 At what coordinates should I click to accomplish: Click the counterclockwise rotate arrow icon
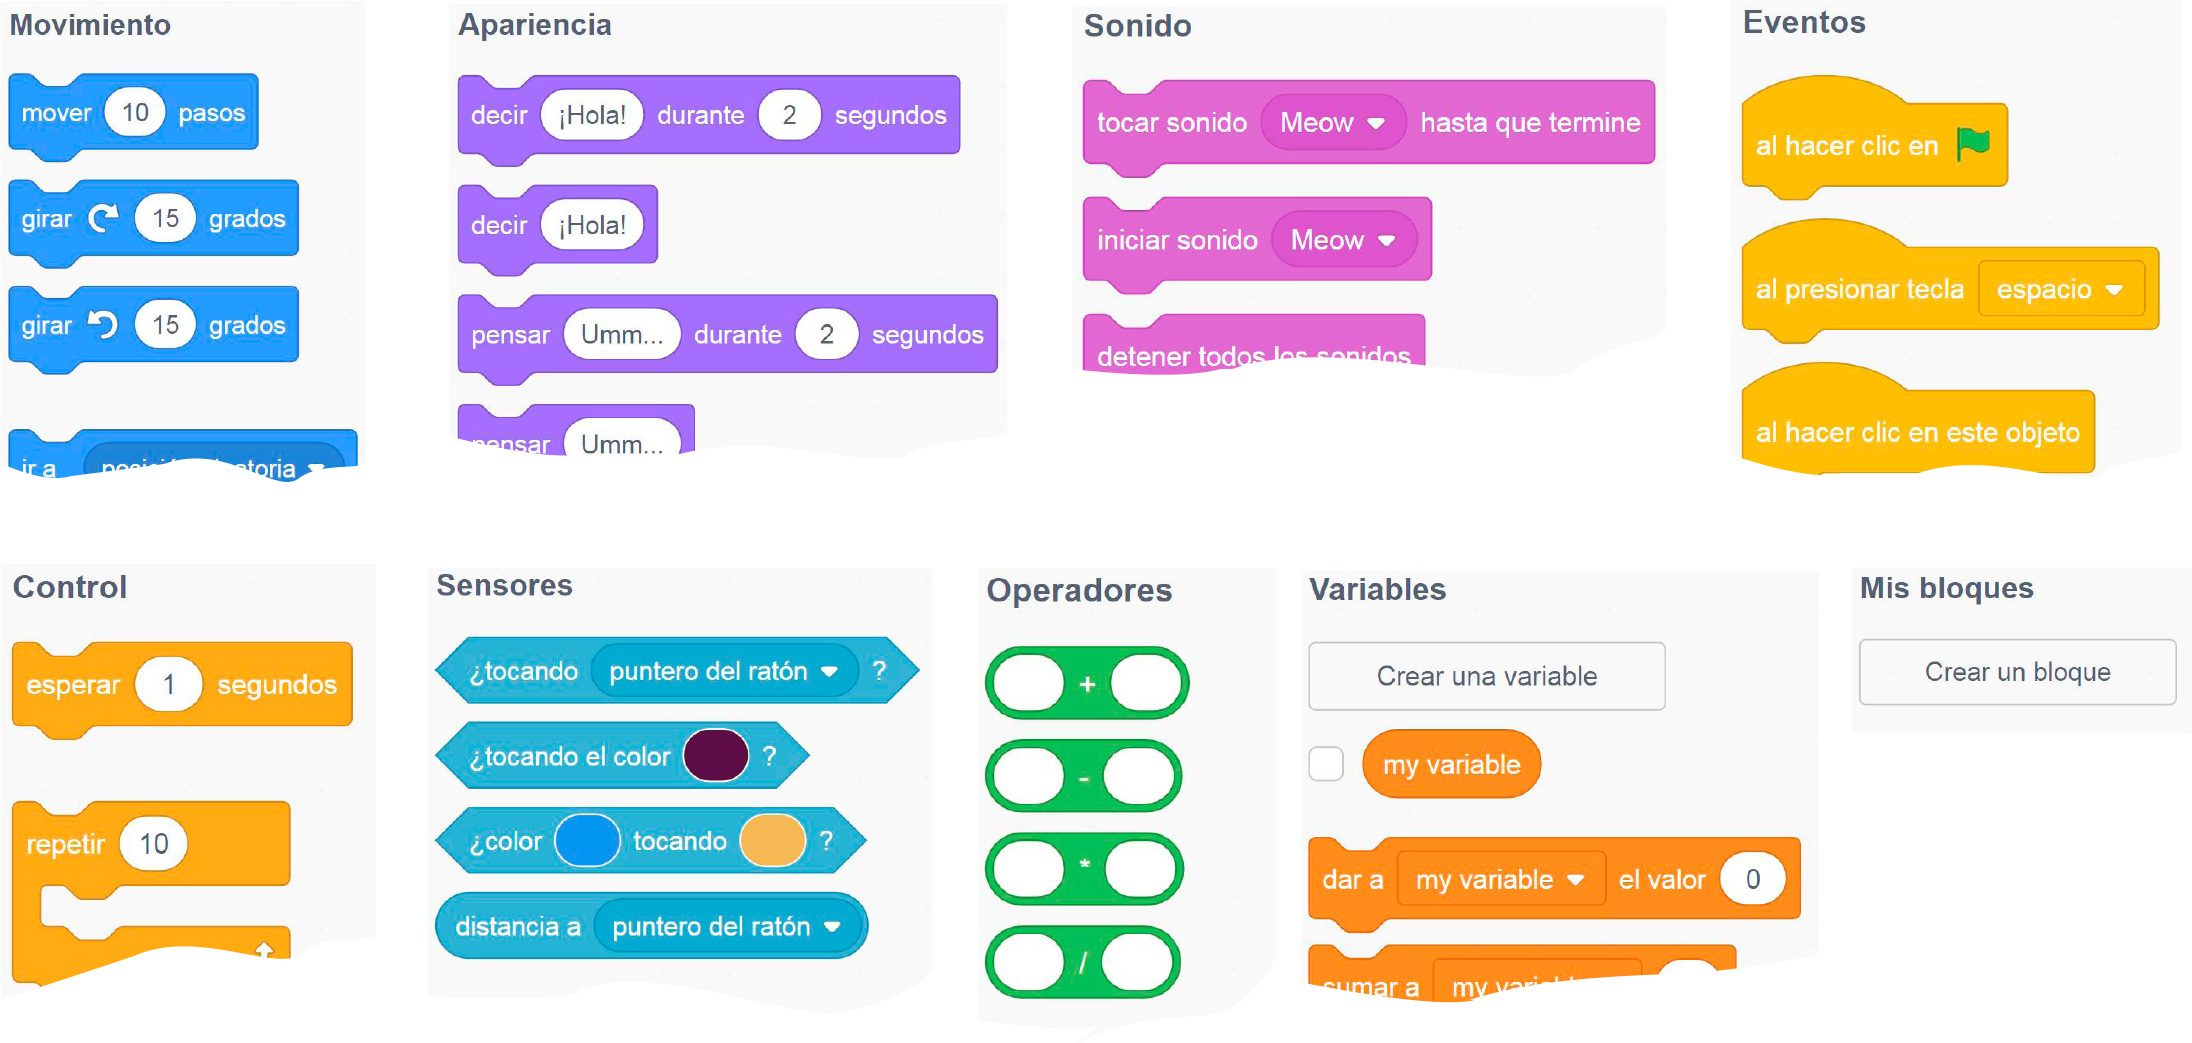(103, 325)
